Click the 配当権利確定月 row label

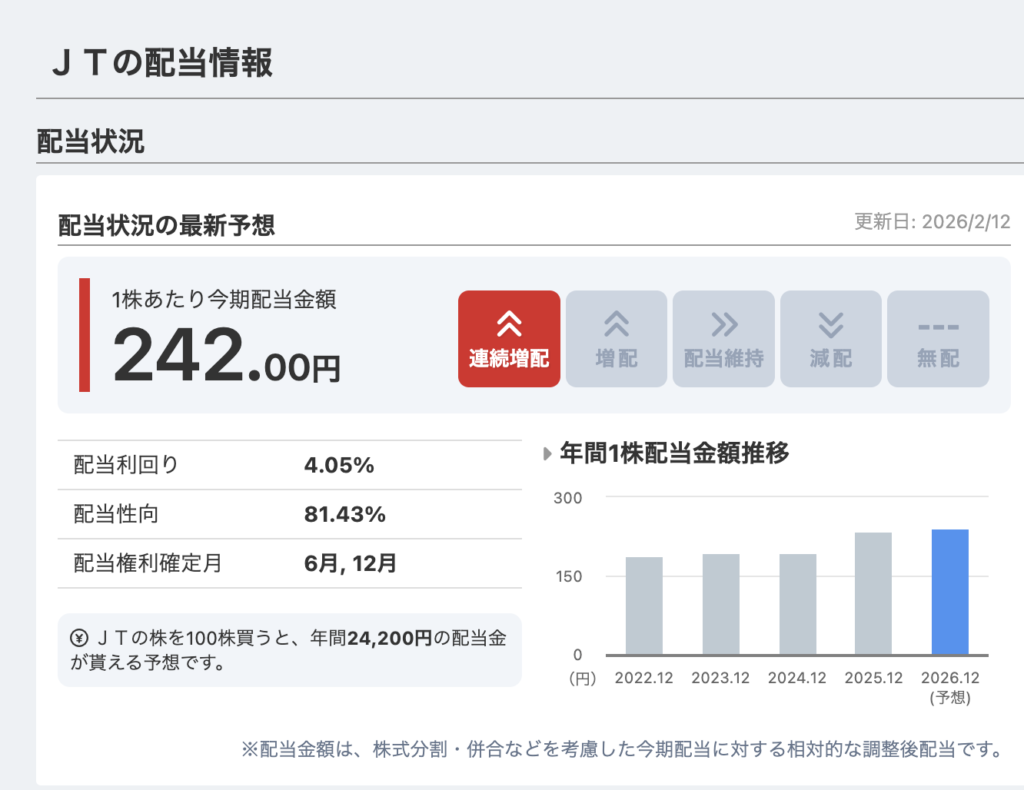[x=148, y=563]
